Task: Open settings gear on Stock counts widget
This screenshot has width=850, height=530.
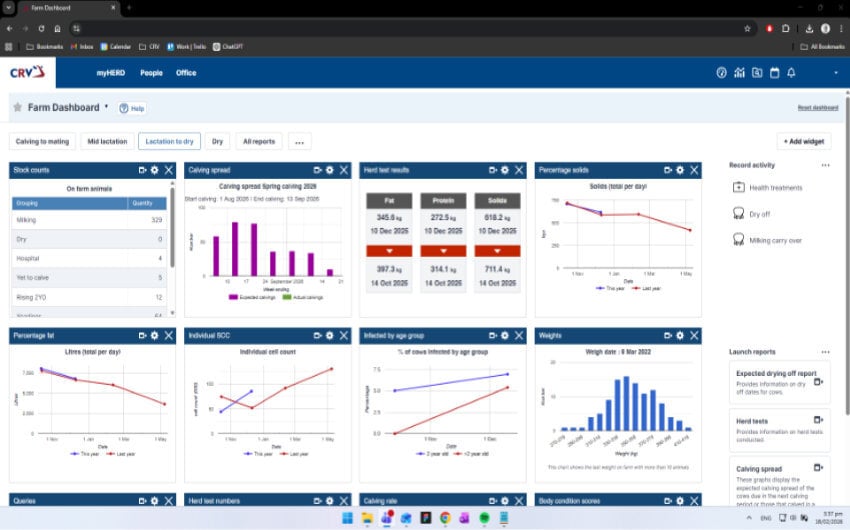Action: tap(154, 171)
